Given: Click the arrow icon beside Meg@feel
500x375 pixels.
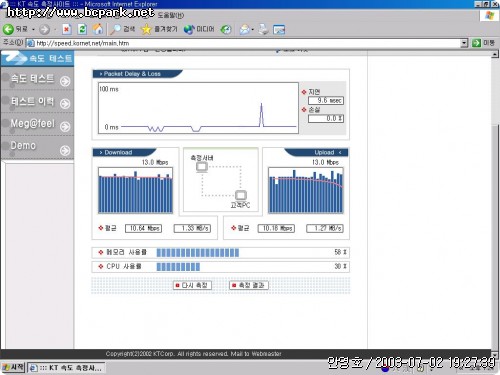Looking at the screenshot, I should 65,126.
